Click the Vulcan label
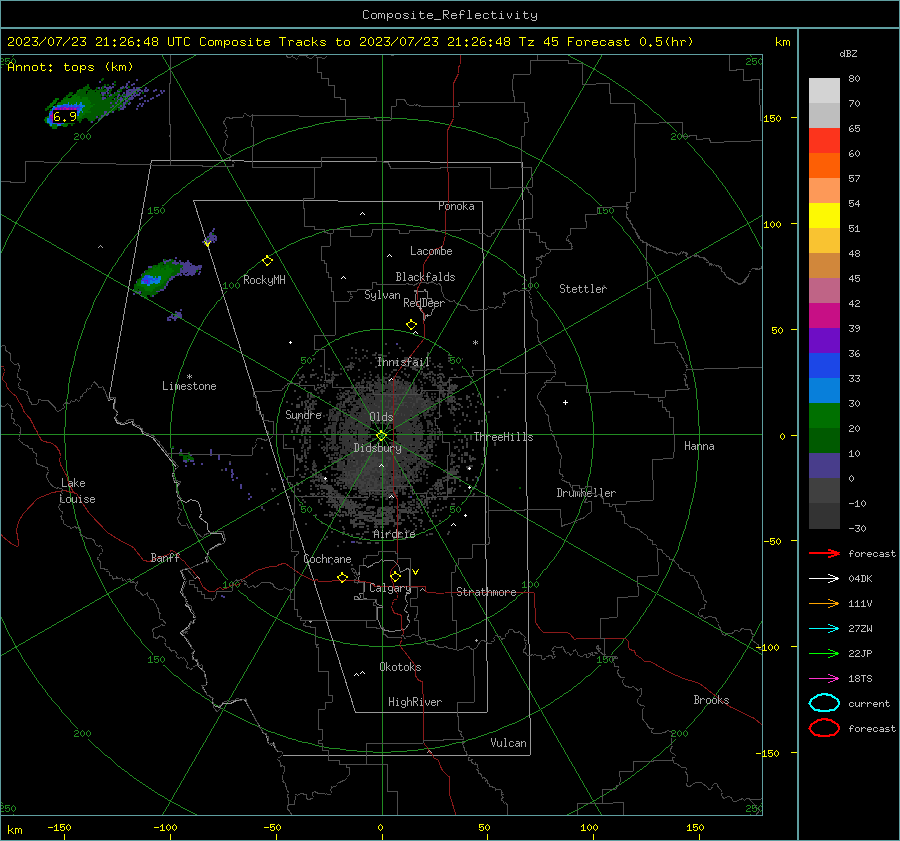Image resolution: width=900 pixels, height=841 pixels. [x=508, y=743]
